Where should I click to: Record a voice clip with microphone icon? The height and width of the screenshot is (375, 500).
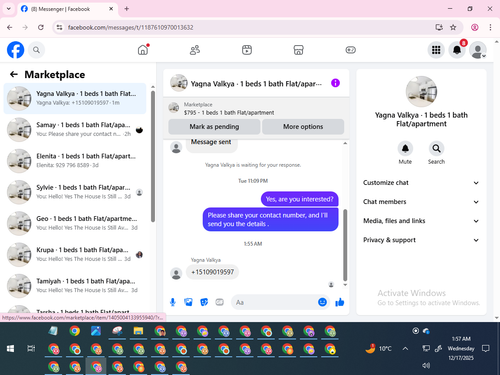tap(173, 302)
